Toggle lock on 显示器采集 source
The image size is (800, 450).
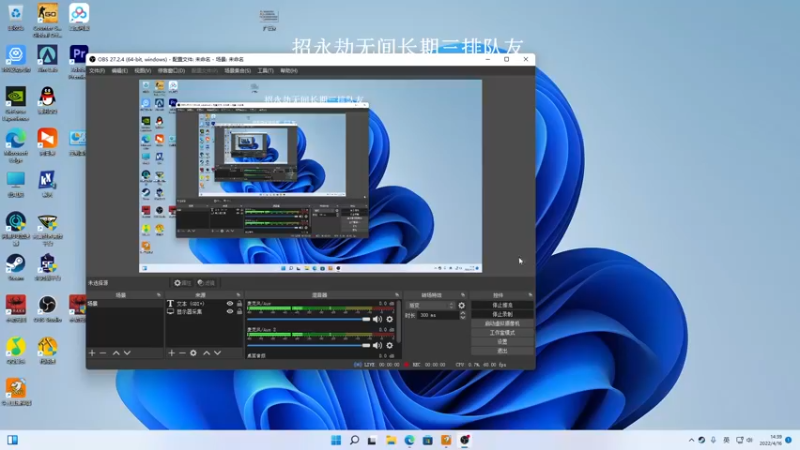[239, 311]
